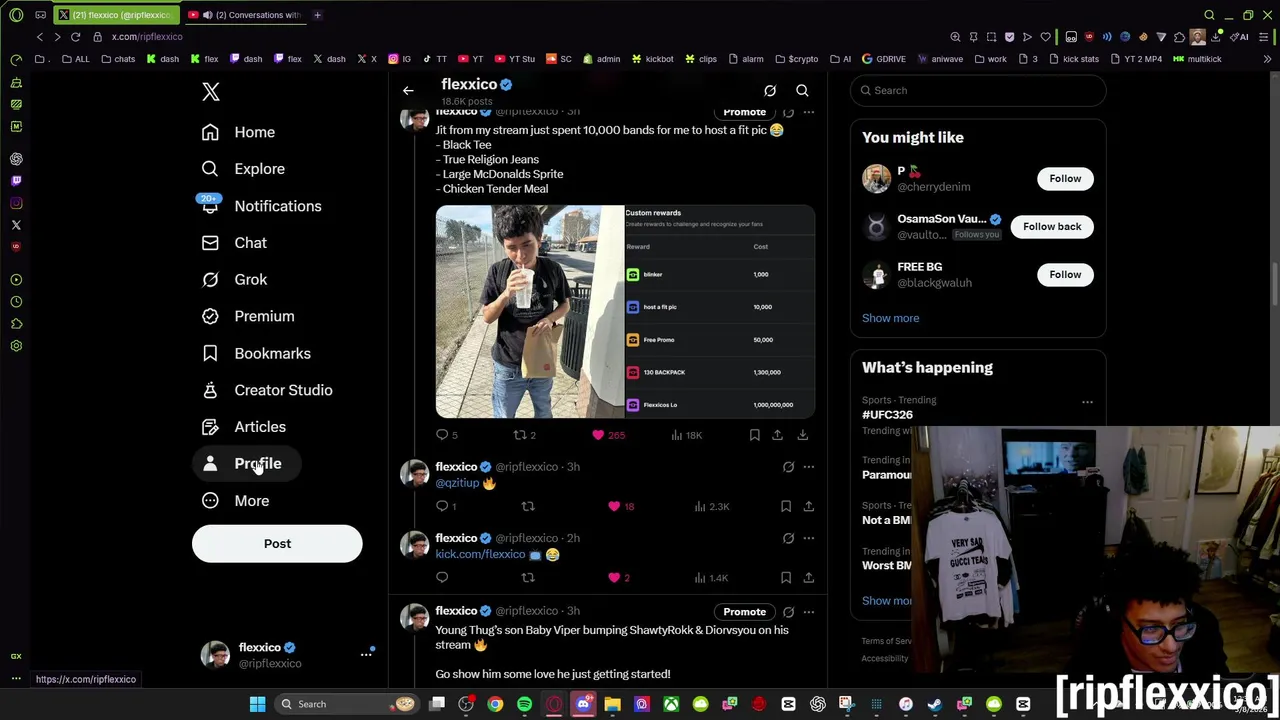The width and height of the screenshot is (1280, 720).
Task: Click the Grok icon in profile header
Action: tap(770, 91)
